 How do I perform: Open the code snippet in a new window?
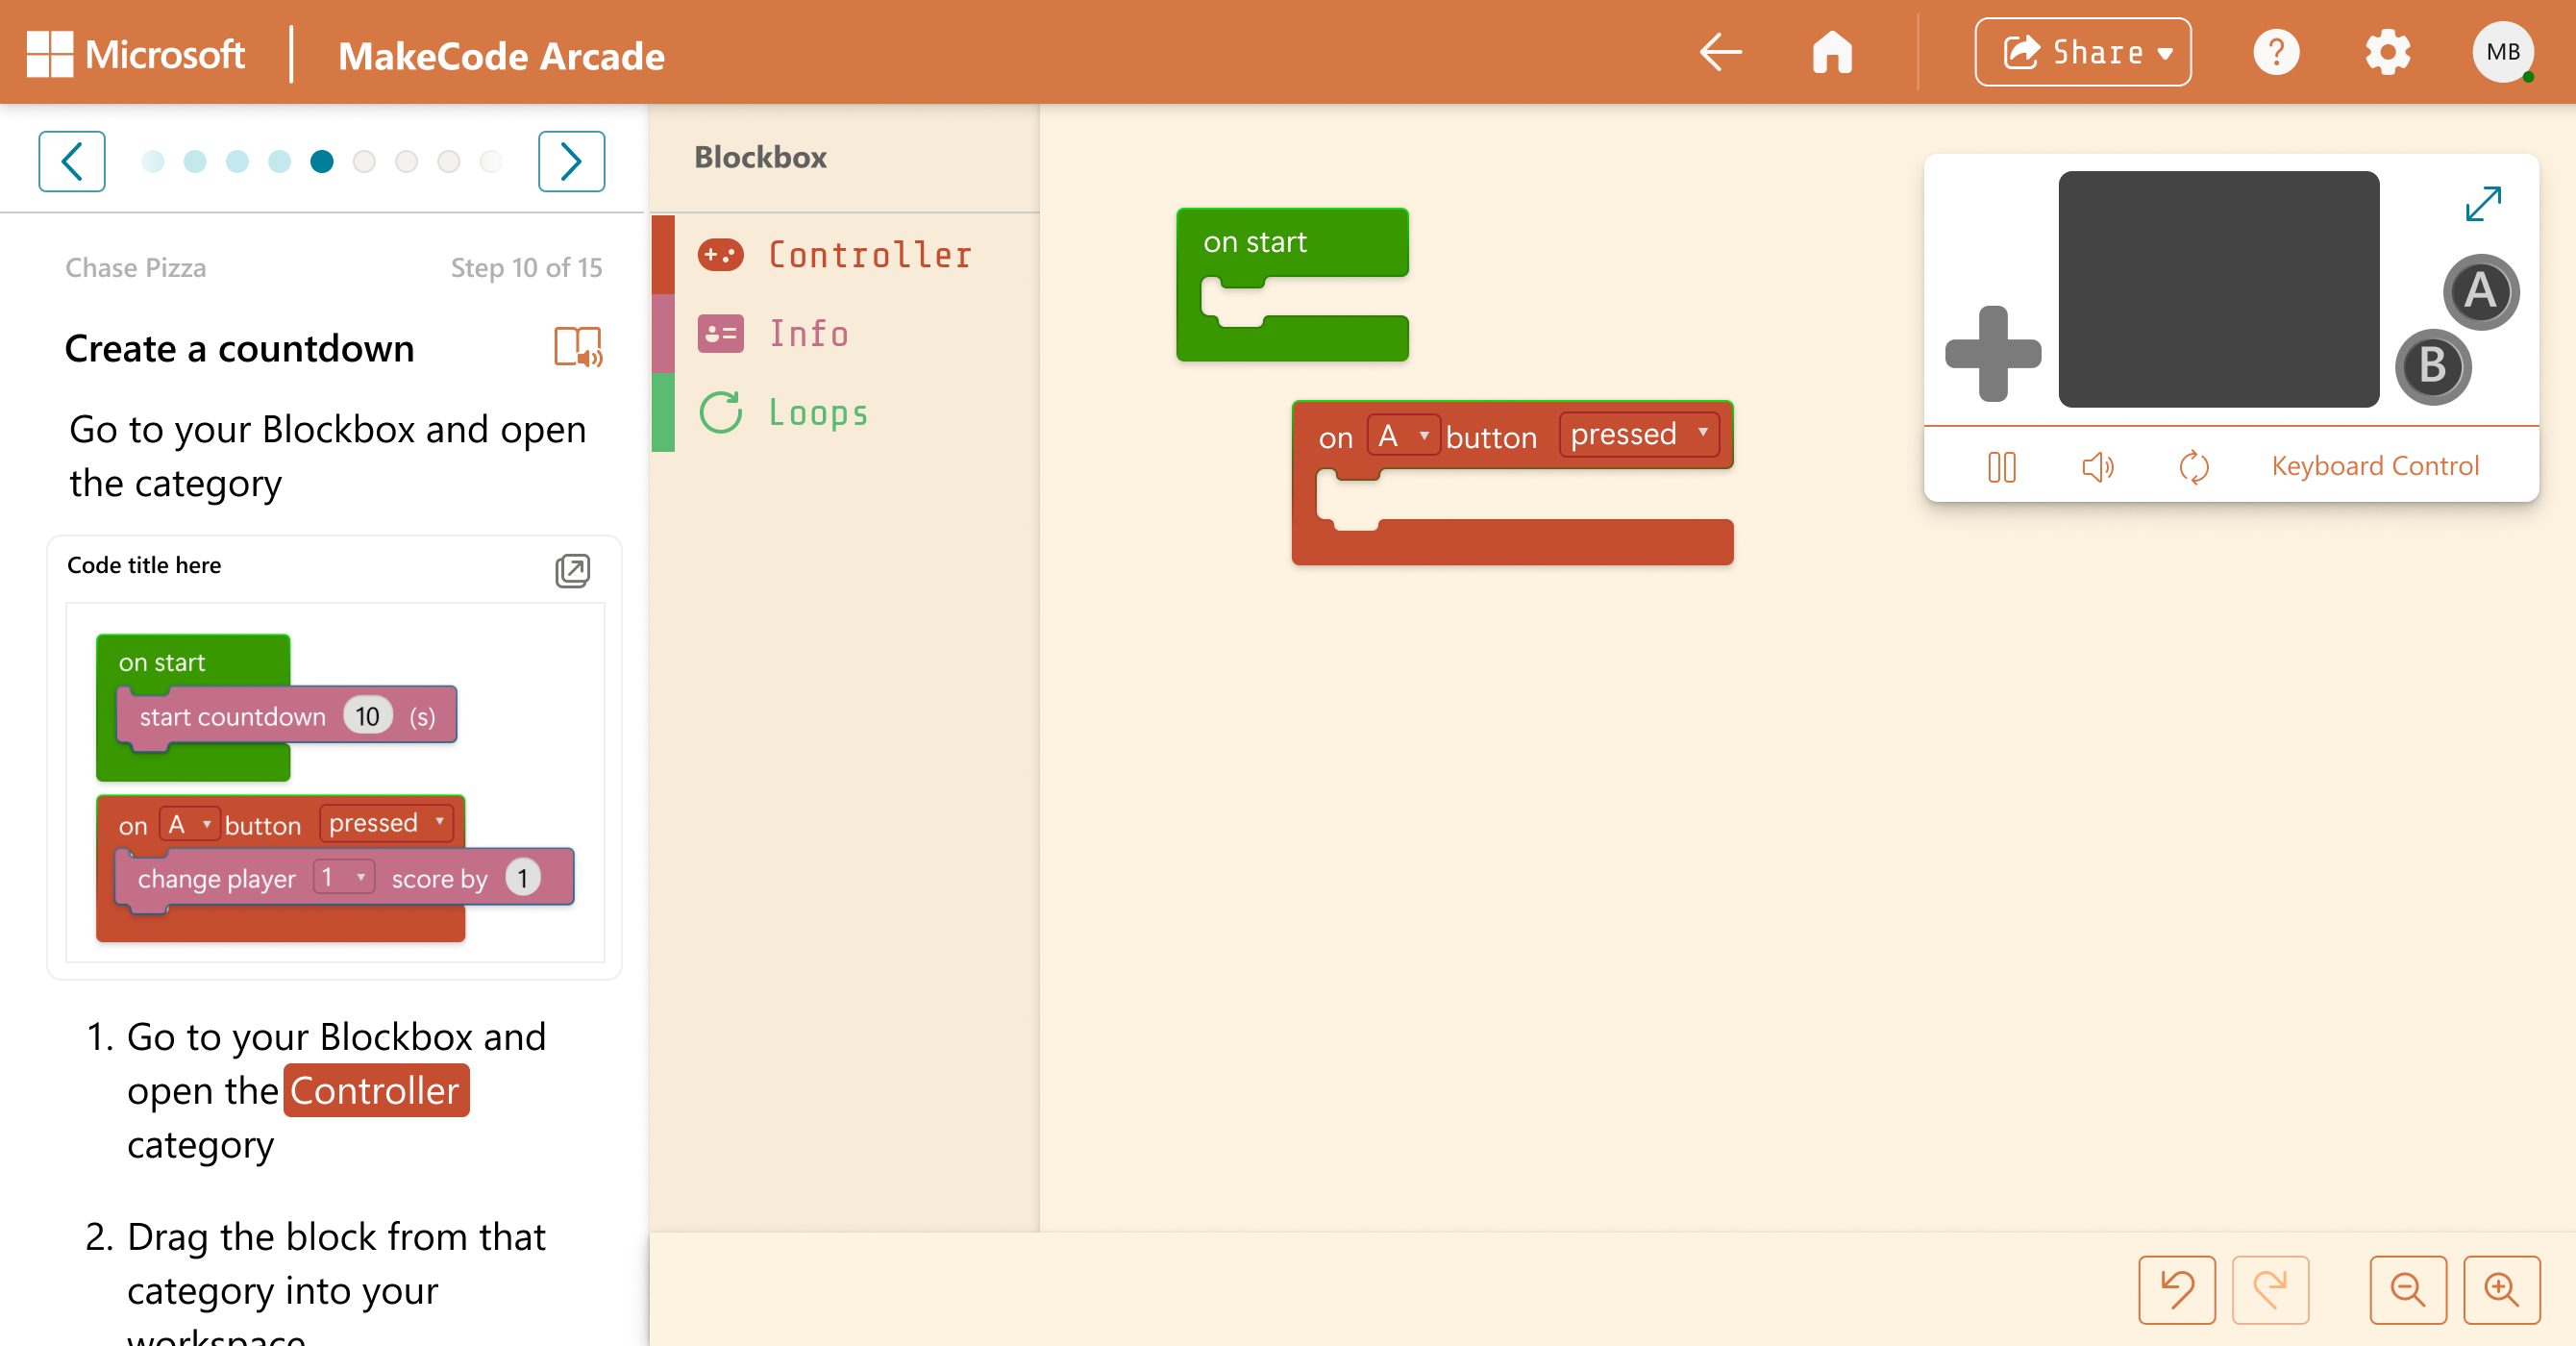tap(573, 570)
